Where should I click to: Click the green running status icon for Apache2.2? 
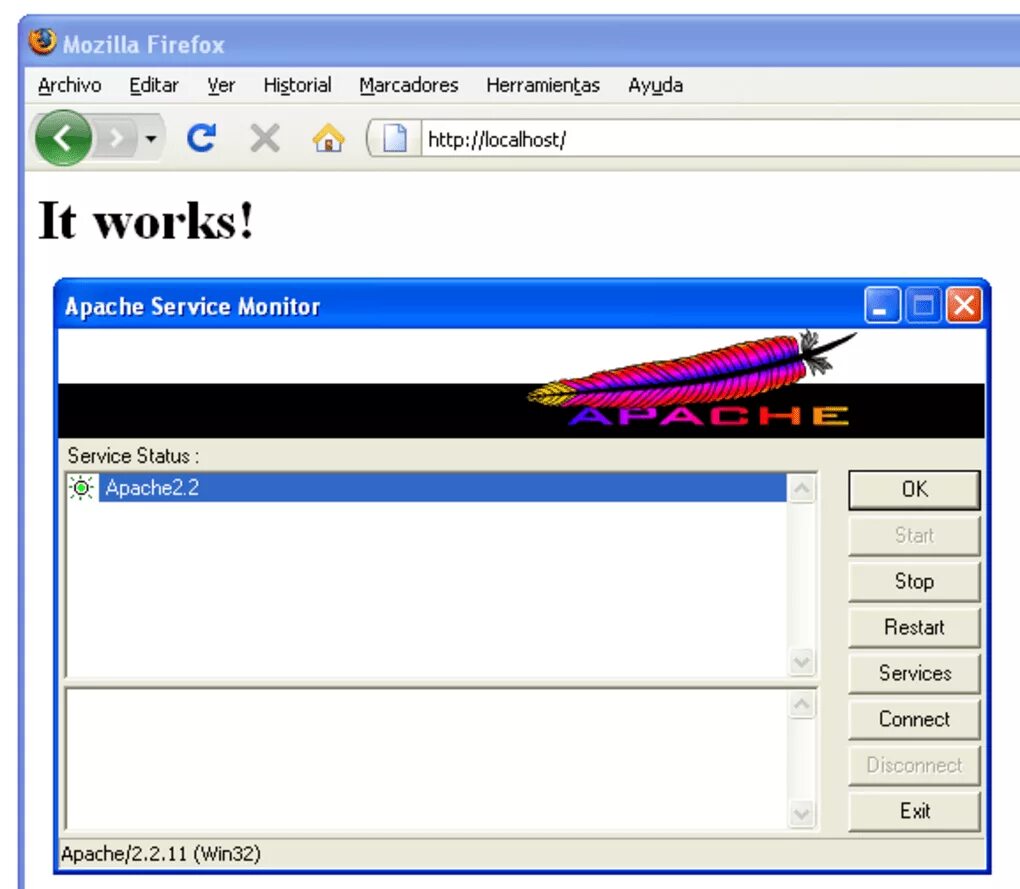coord(81,488)
